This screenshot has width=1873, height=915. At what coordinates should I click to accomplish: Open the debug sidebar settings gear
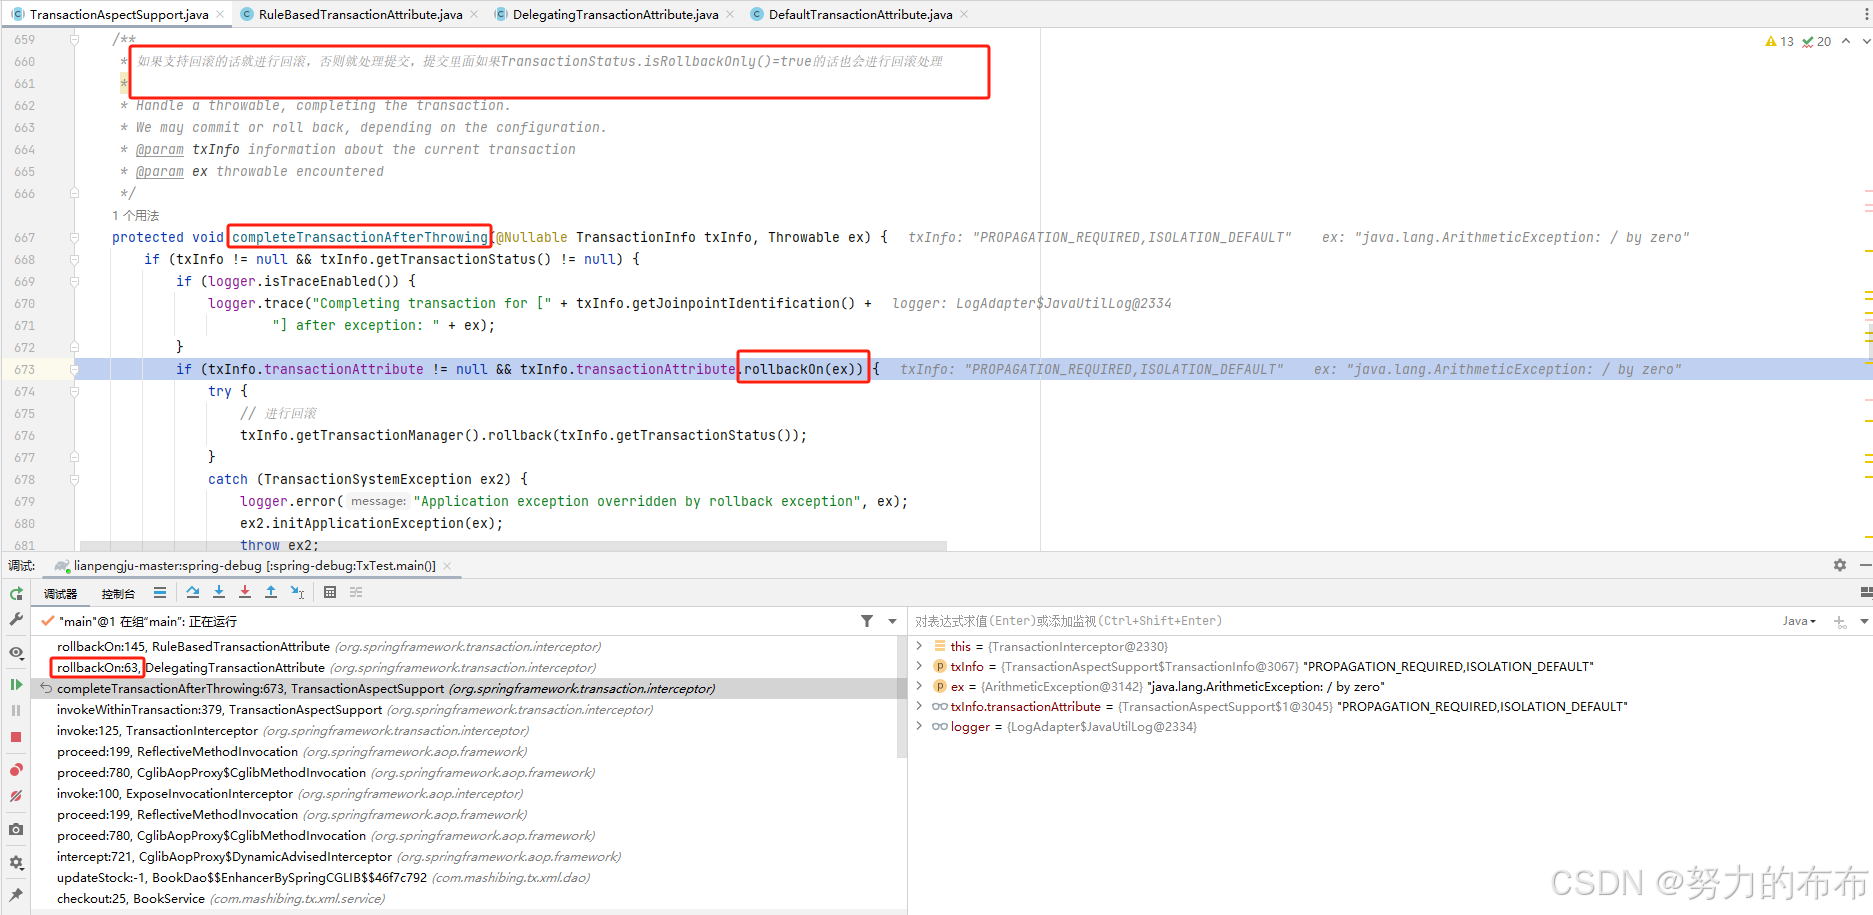pyautogui.click(x=16, y=862)
